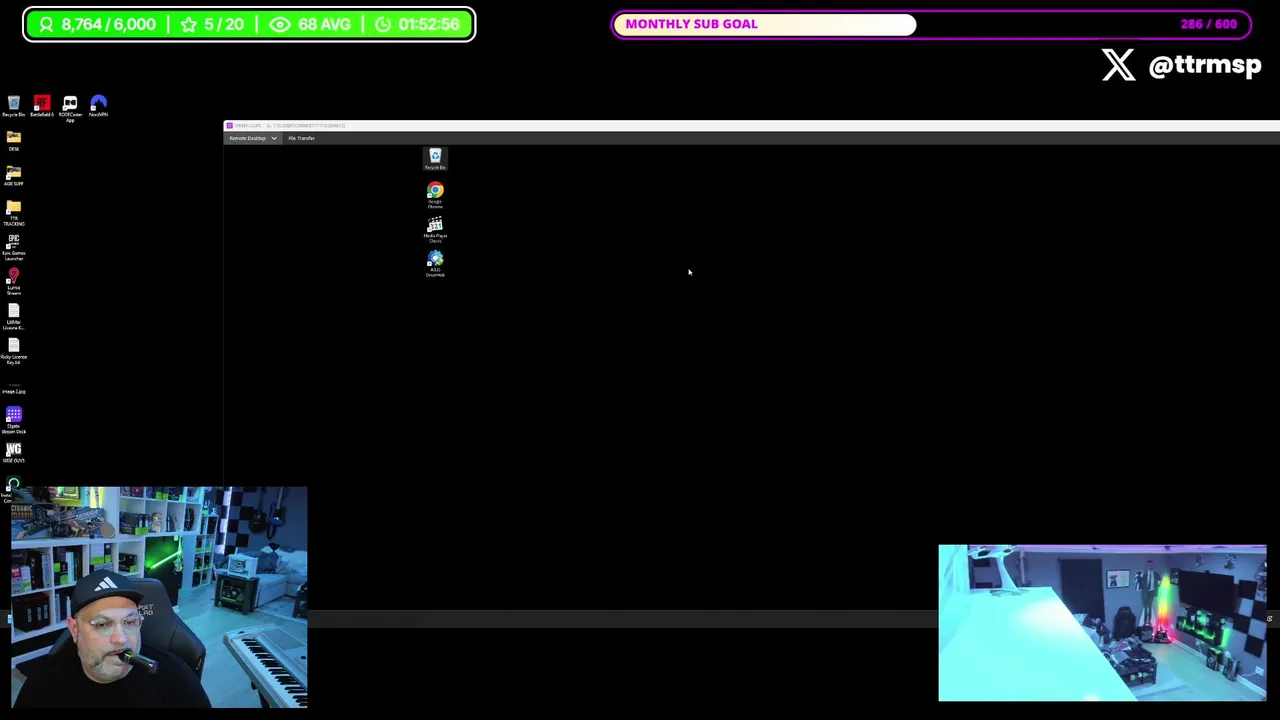Open the LilMar License Key text file
The height and width of the screenshot is (720, 1280).
click(x=13, y=317)
